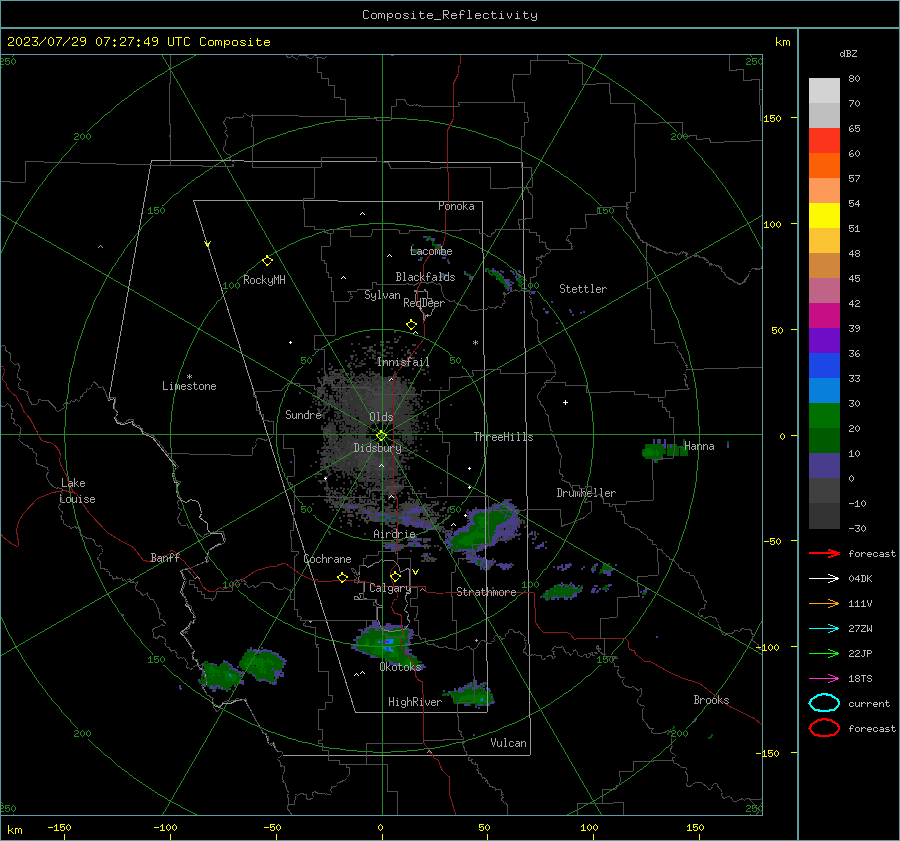The width and height of the screenshot is (900, 841).
Task: Click the Sundre town label
Action: coord(303,415)
